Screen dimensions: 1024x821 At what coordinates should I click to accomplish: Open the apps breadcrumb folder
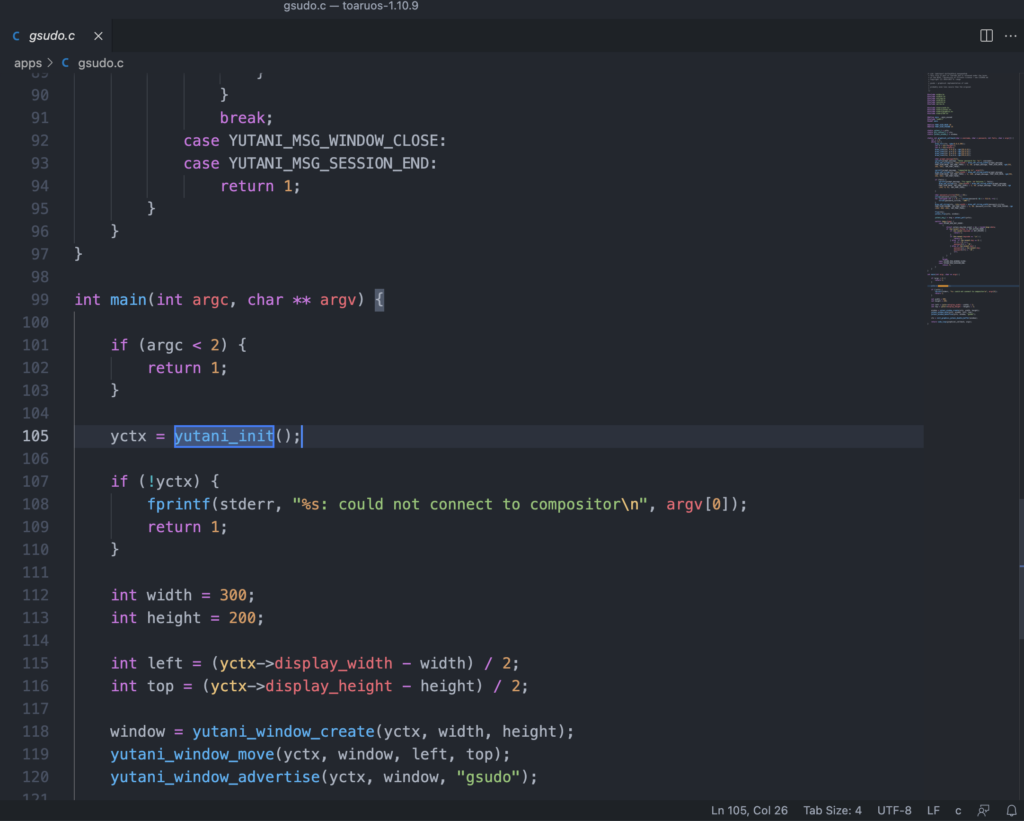(x=27, y=63)
